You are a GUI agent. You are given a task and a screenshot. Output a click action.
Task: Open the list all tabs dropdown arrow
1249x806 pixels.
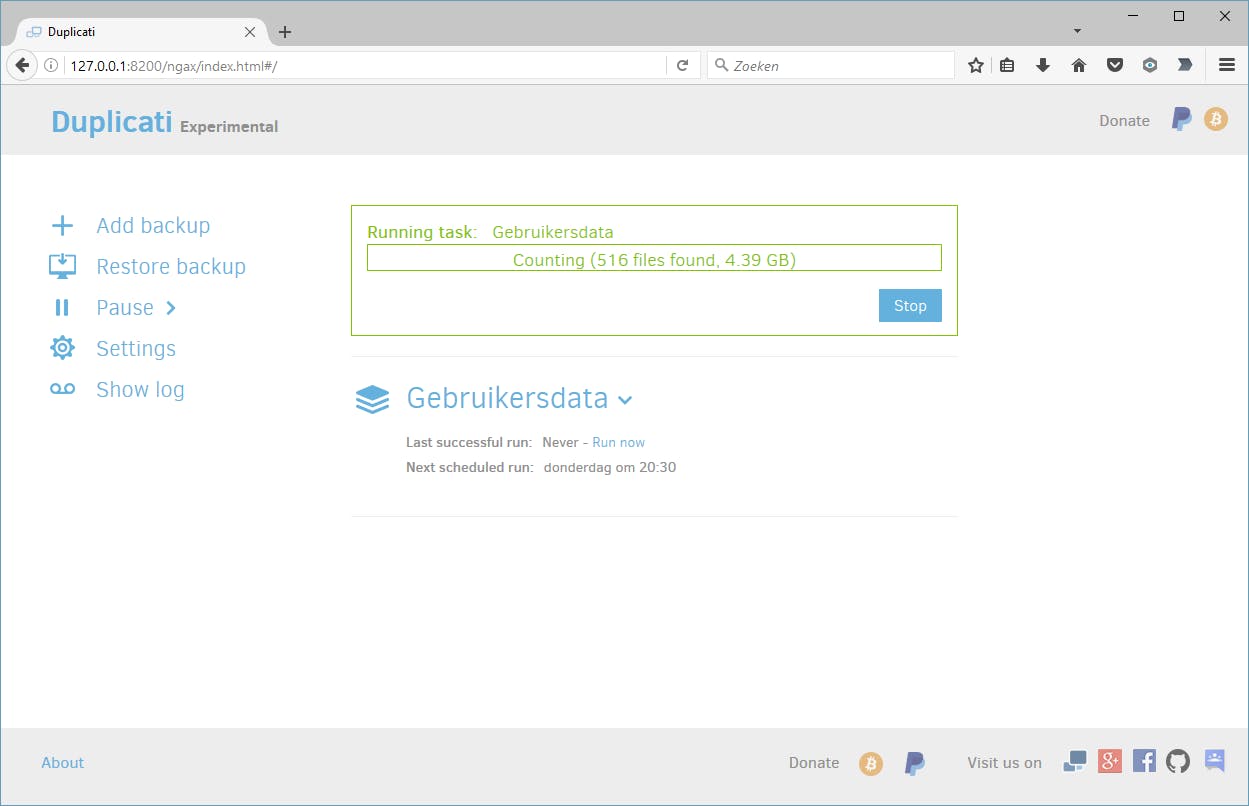coord(1077,31)
